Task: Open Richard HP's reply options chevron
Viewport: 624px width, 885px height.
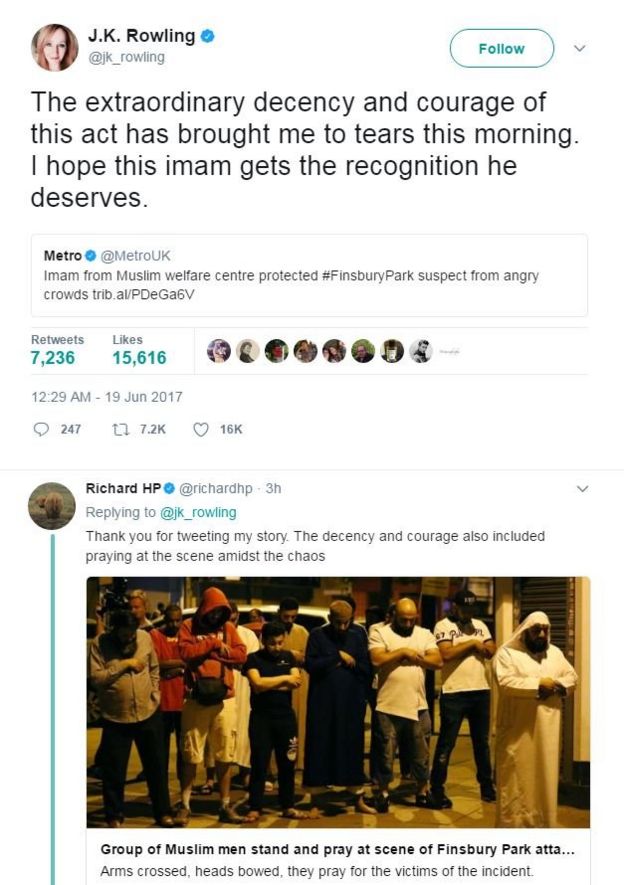Action: click(x=583, y=489)
